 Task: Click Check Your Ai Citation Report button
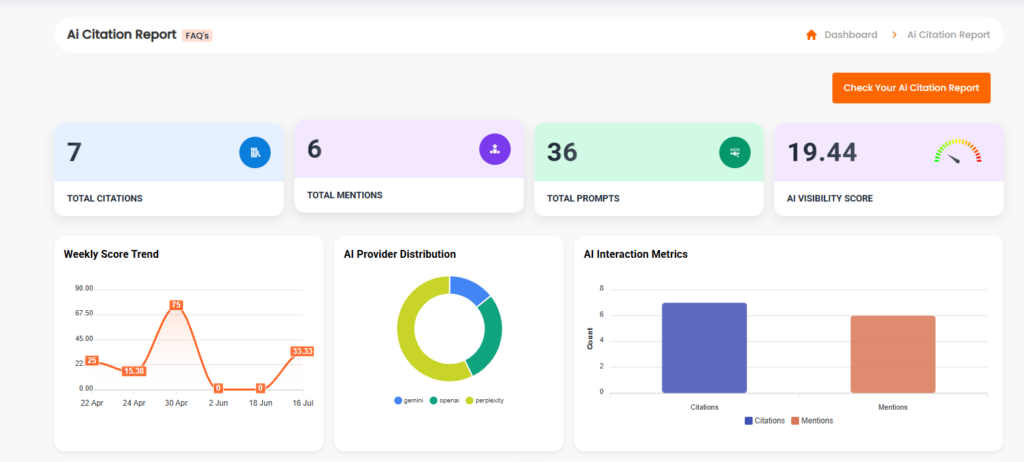pos(911,88)
